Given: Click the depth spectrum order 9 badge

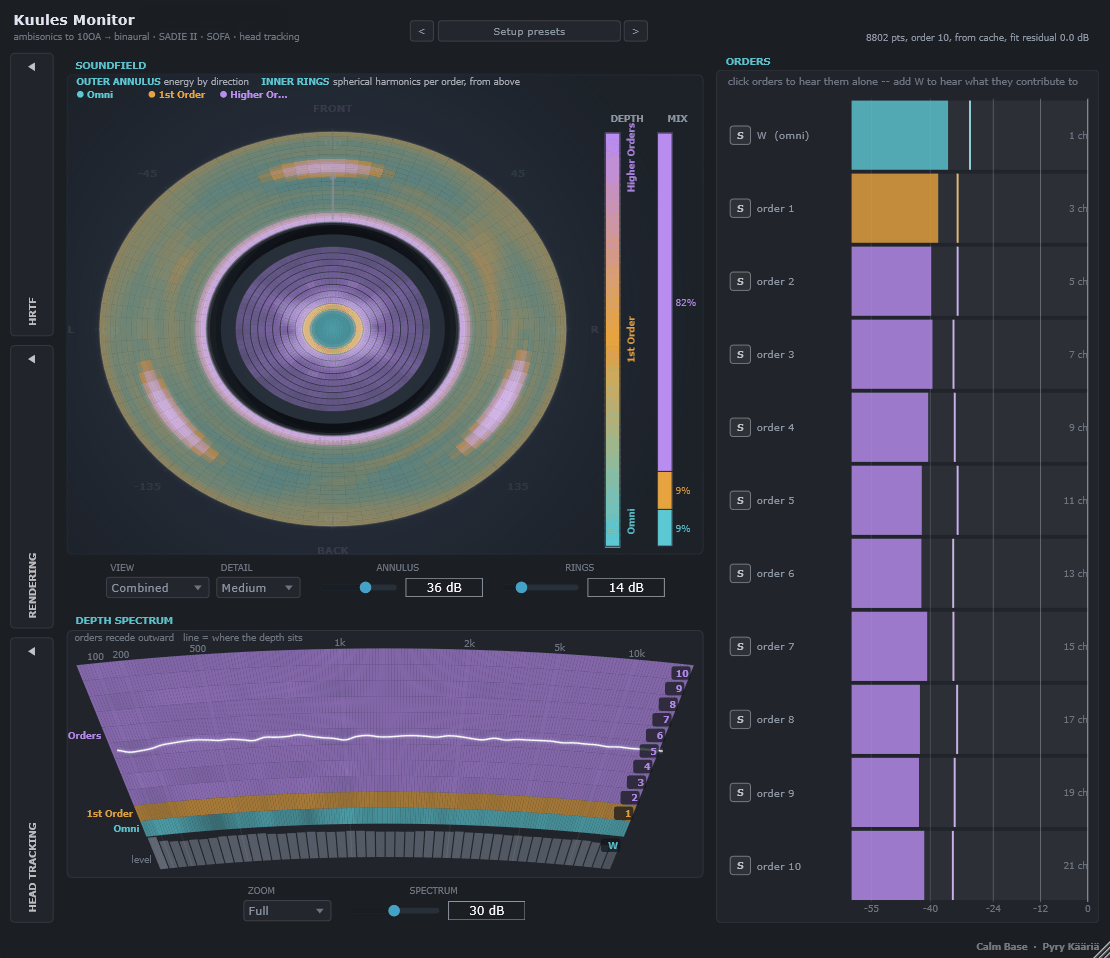Looking at the screenshot, I should (677, 688).
